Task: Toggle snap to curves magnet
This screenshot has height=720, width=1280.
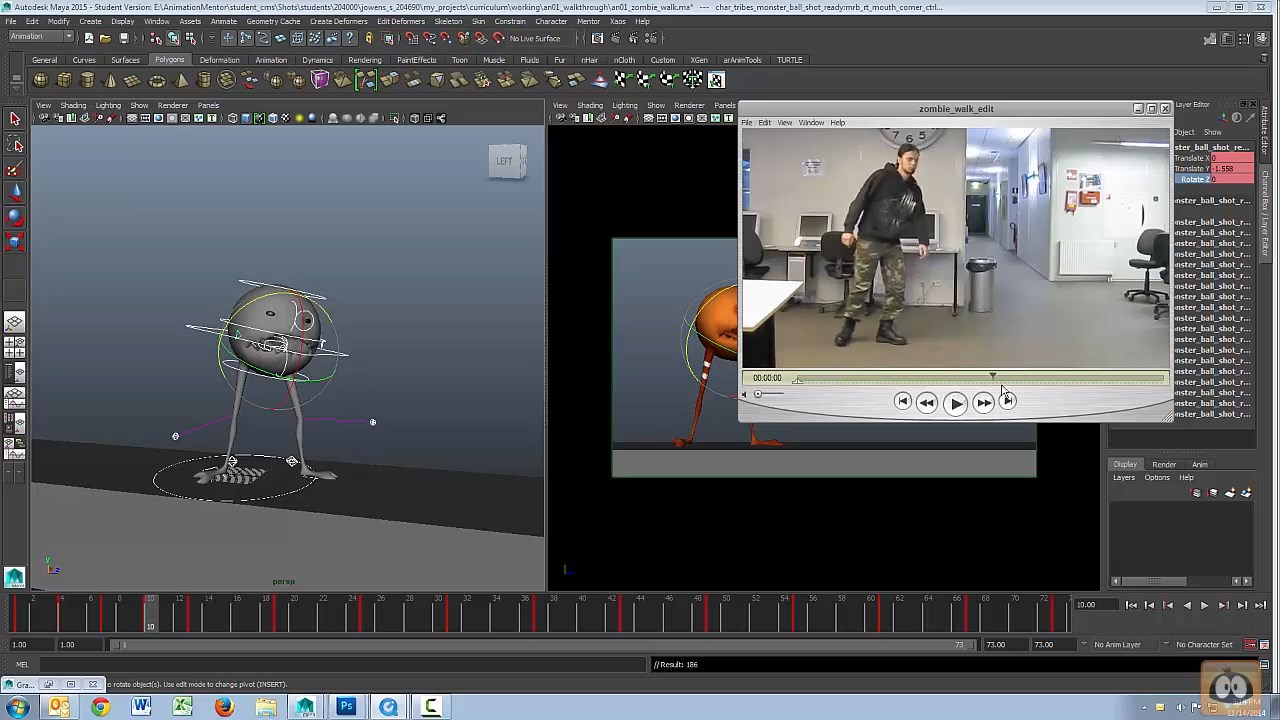Action: click(x=428, y=38)
